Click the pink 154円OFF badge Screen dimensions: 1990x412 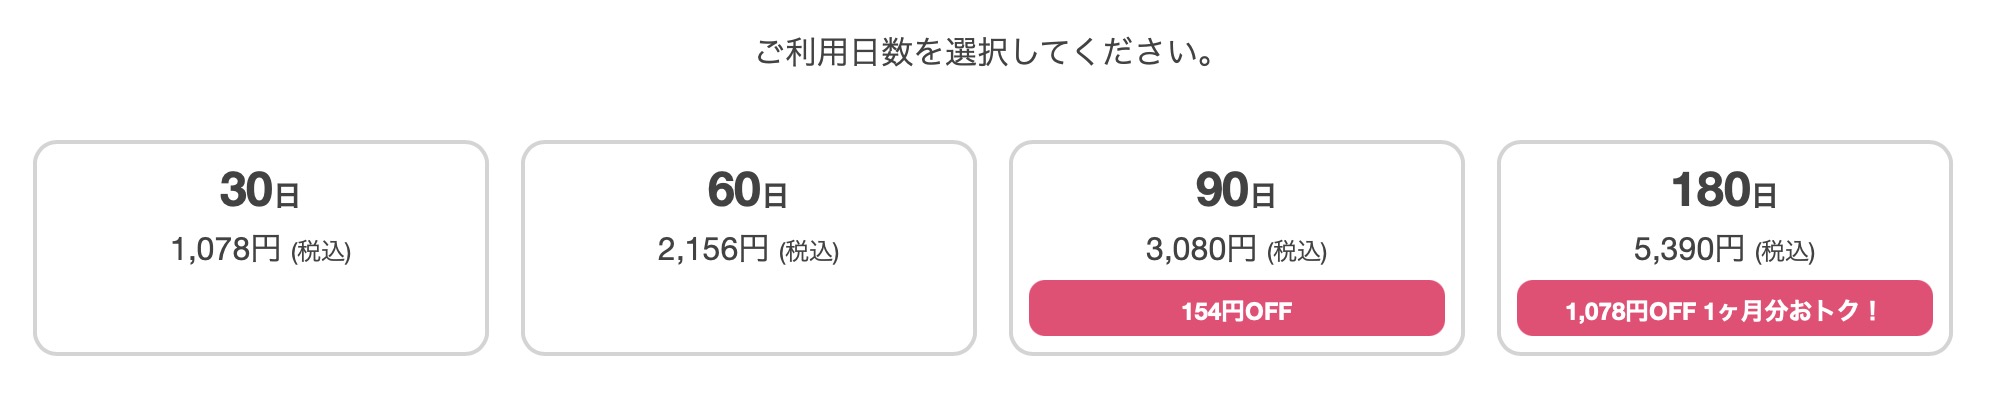(1236, 309)
